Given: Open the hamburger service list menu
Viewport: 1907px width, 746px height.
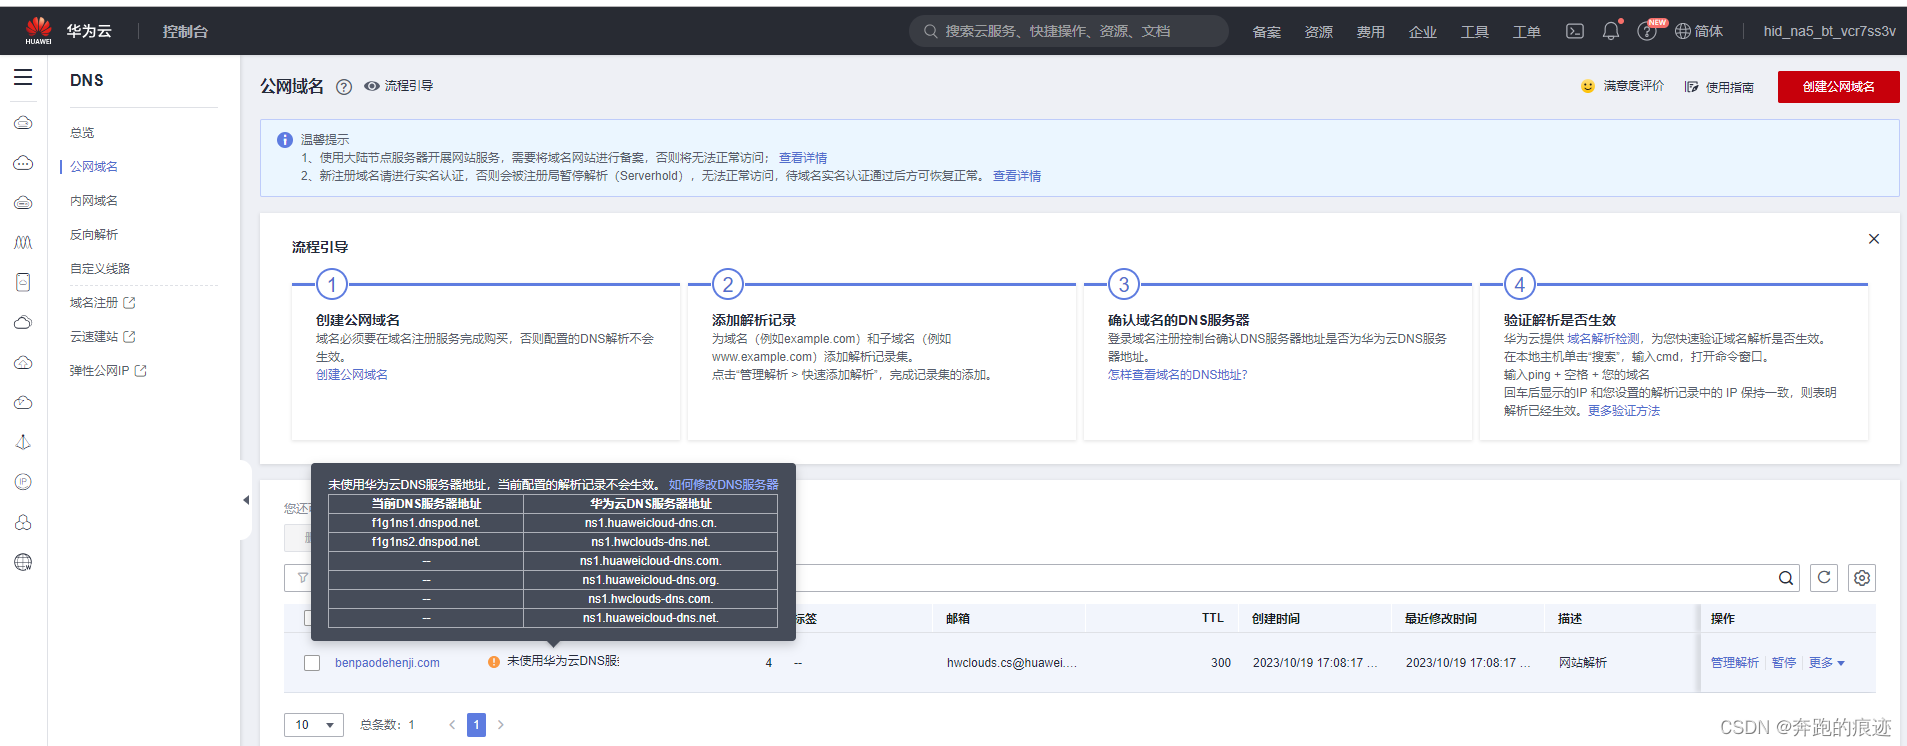Looking at the screenshot, I should pyautogui.click(x=23, y=78).
